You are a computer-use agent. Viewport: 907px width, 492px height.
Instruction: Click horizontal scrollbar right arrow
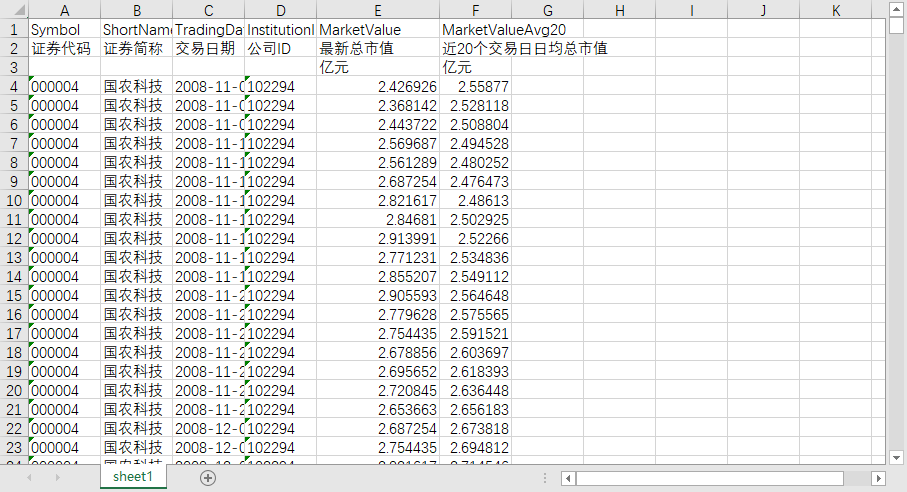[x=879, y=478]
